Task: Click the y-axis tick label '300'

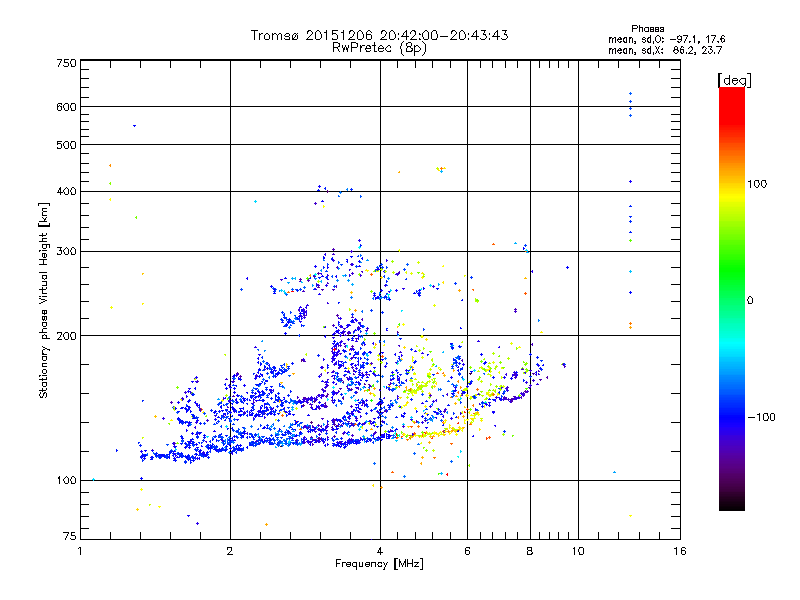Action: tap(66, 251)
